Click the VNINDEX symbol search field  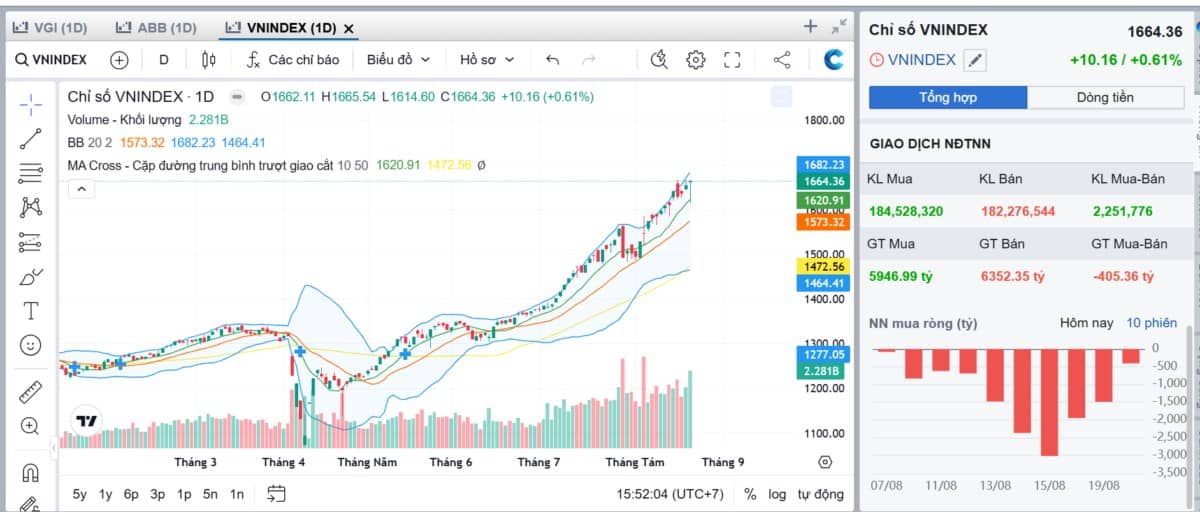tap(51, 60)
